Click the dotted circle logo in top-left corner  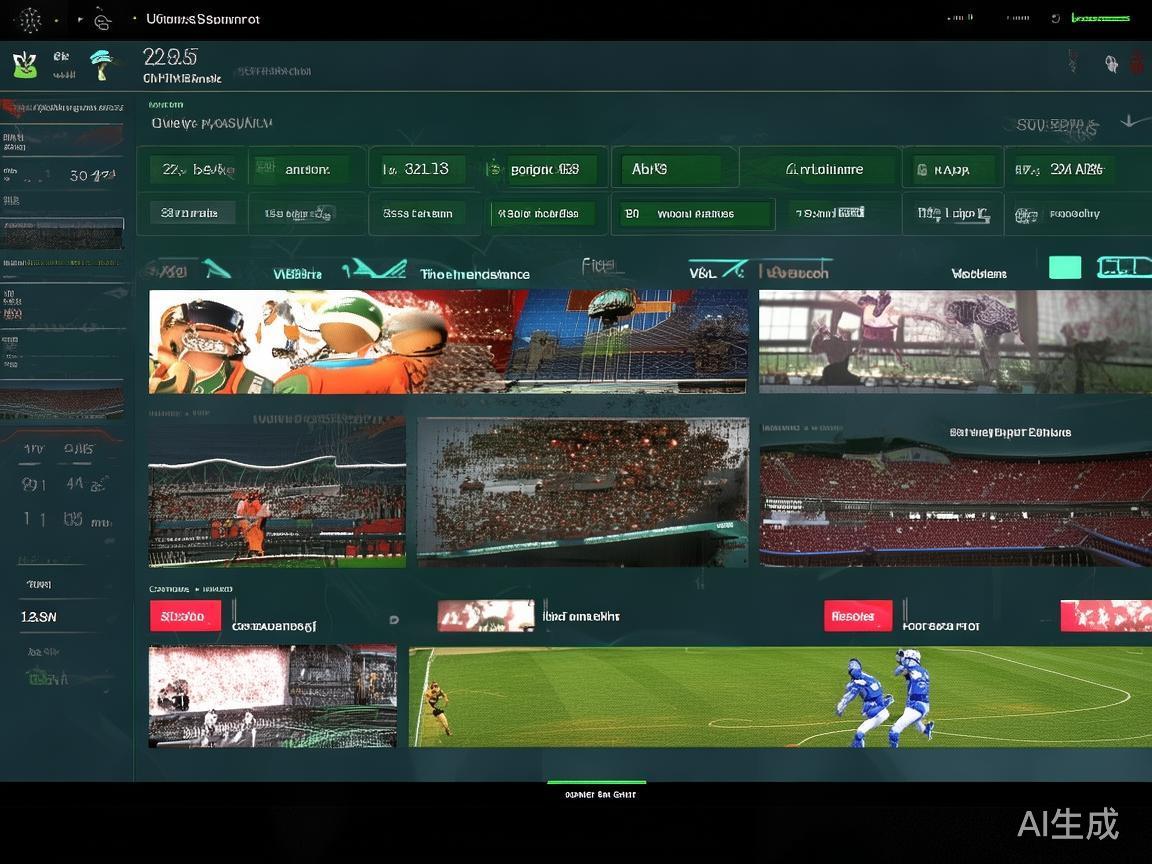[x=30, y=19]
